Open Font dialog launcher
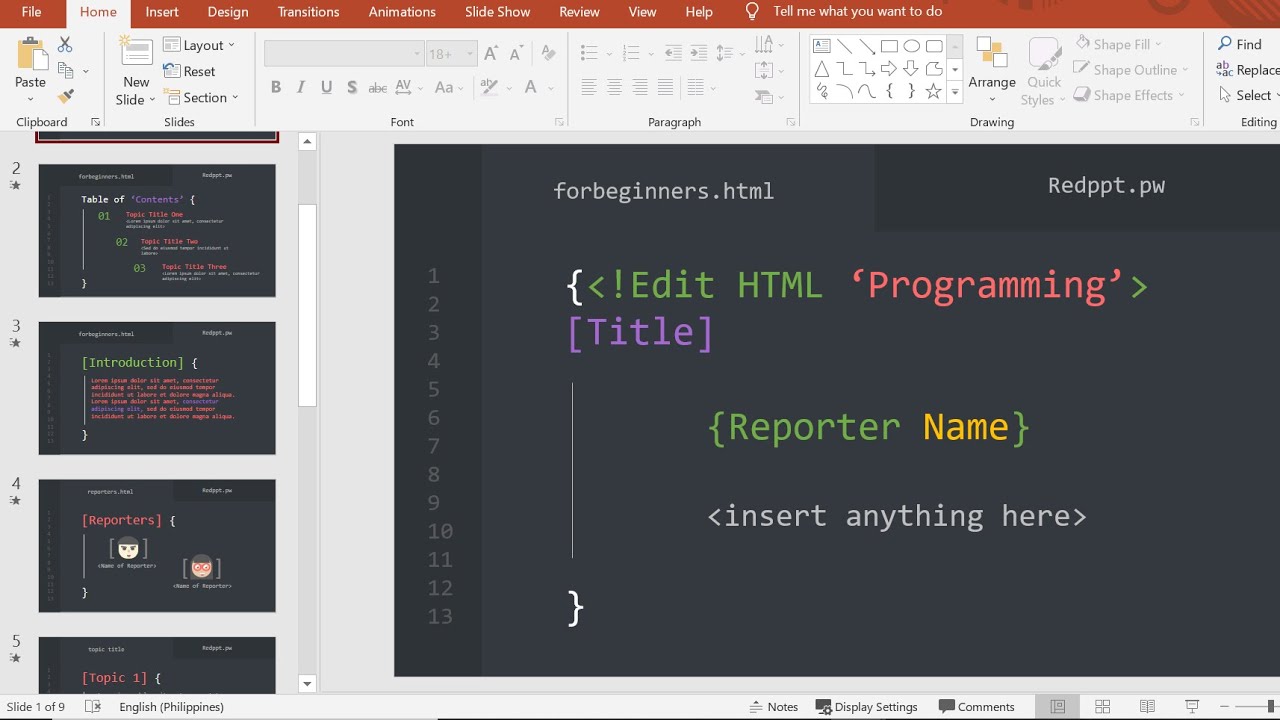The image size is (1280, 720). click(559, 122)
